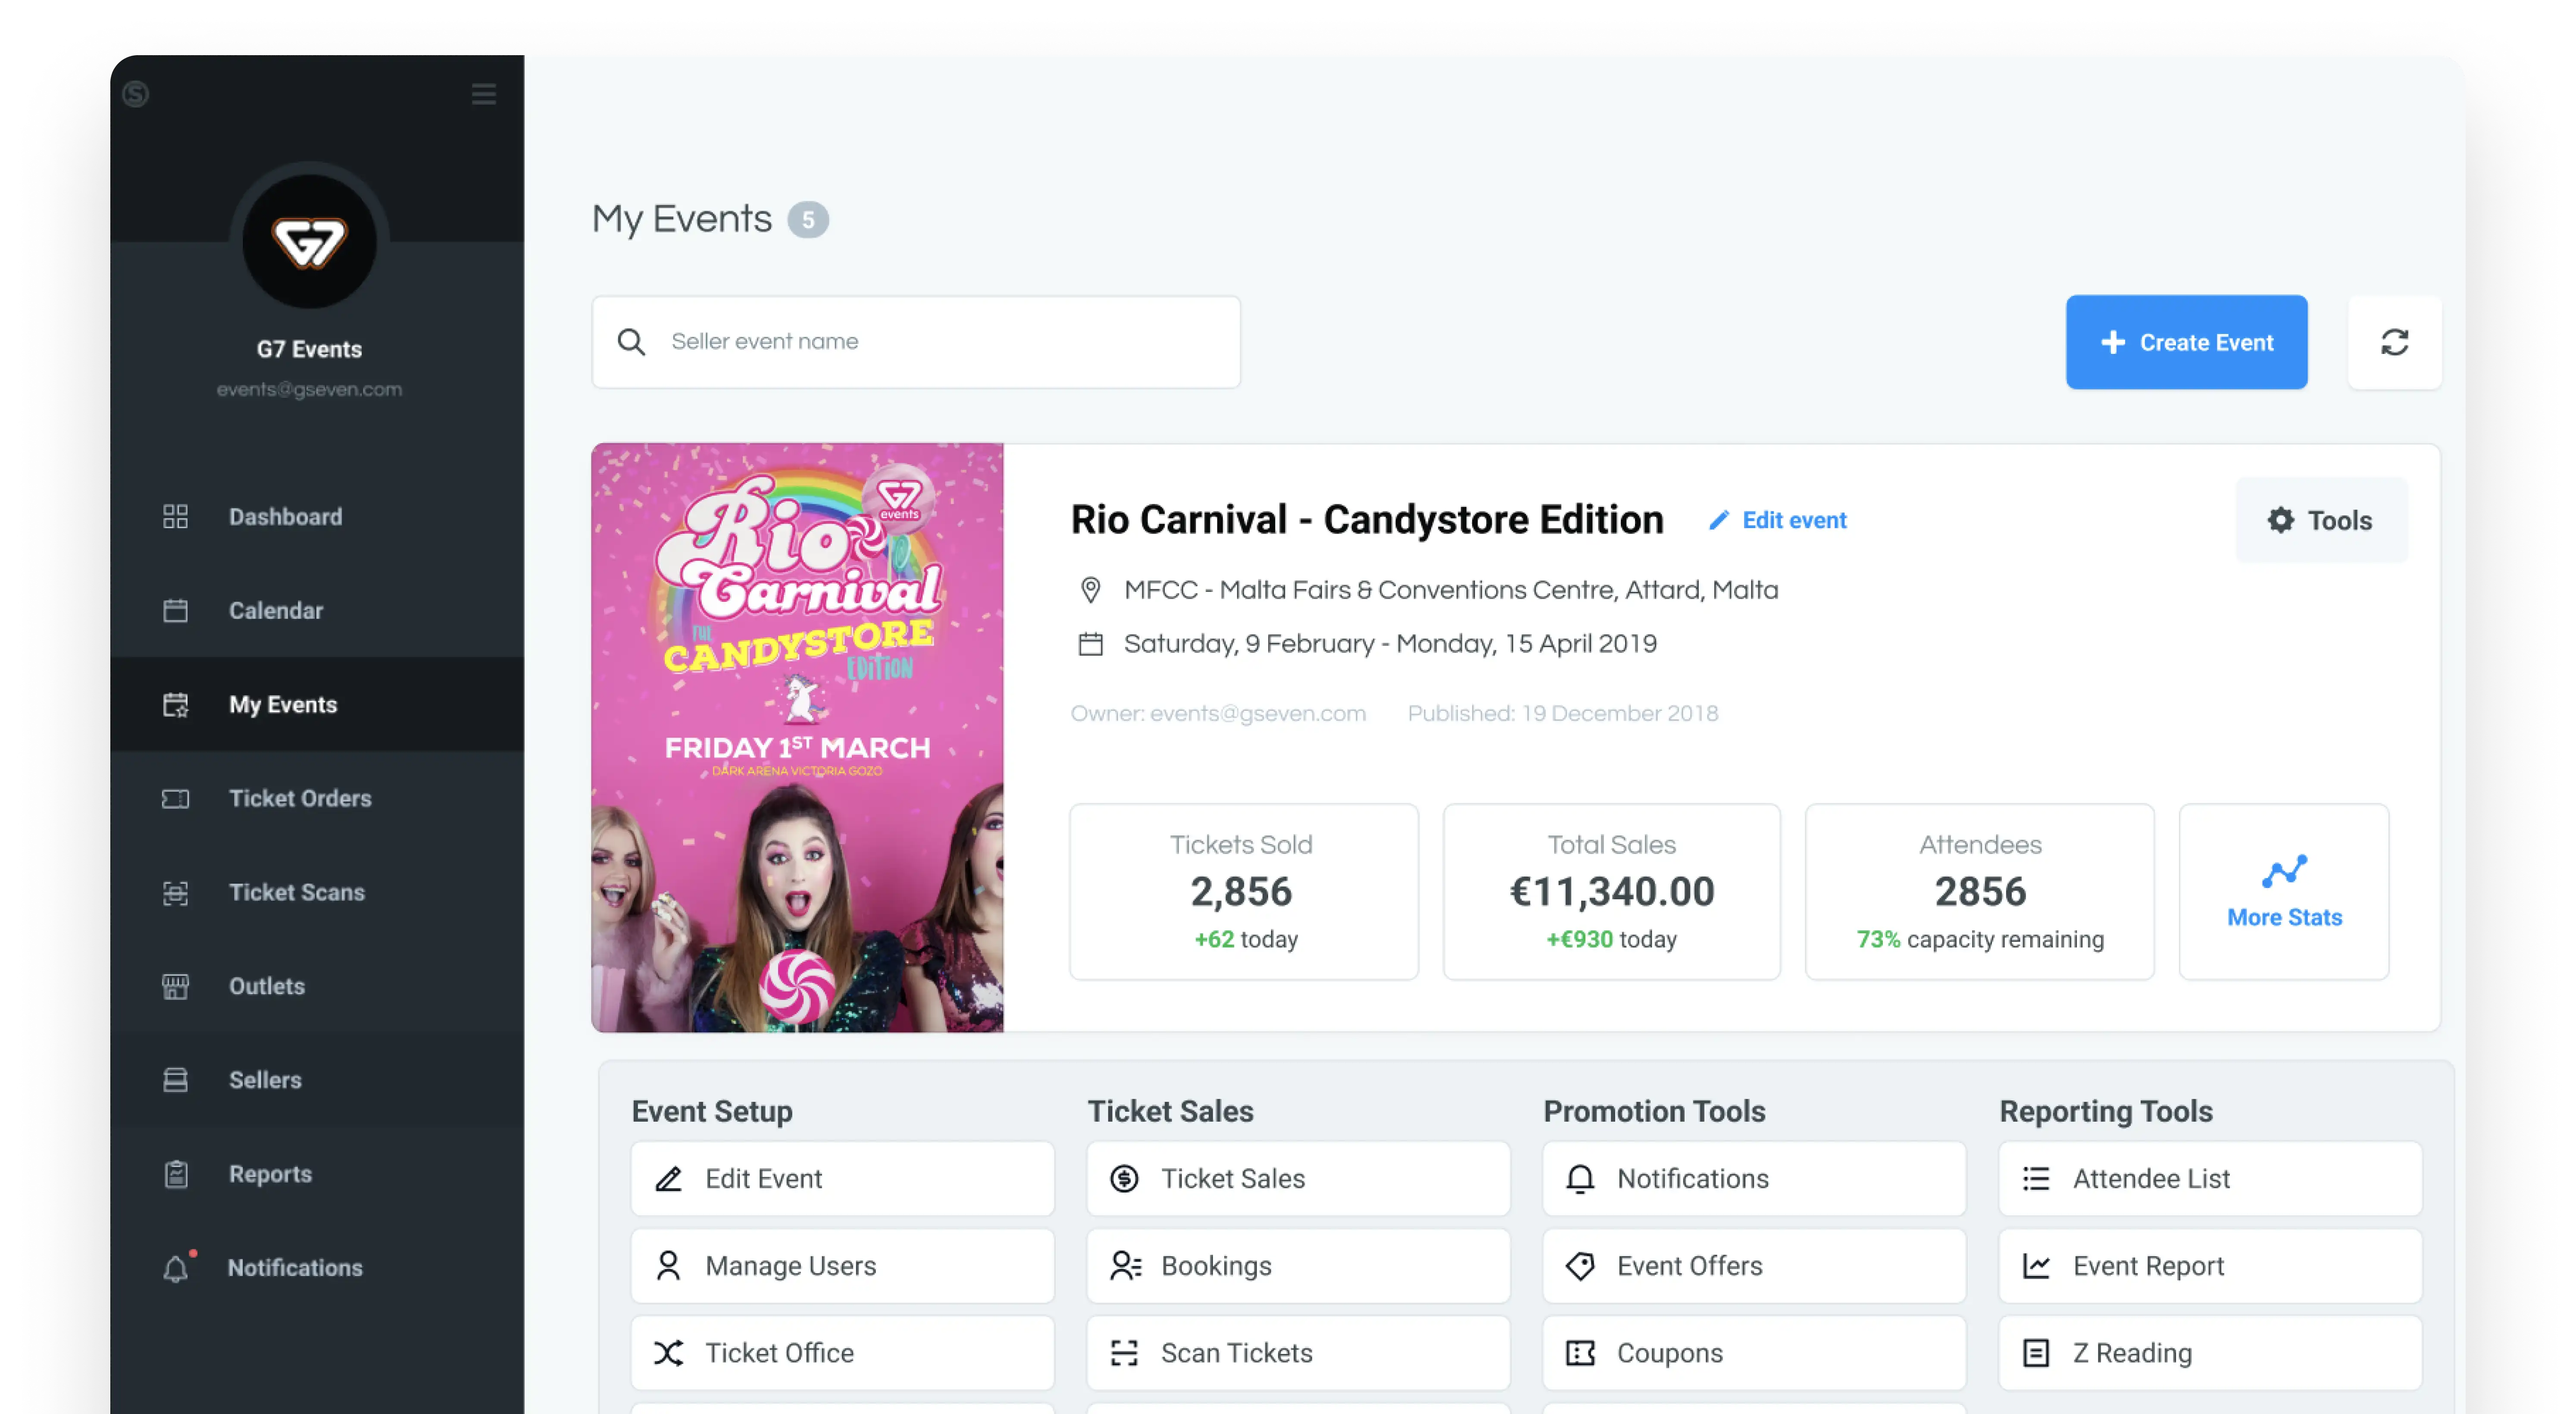The height and width of the screenshot is (1414, 2576).
Task: Click the Outlets storefront icon
Action: (175, 987)
